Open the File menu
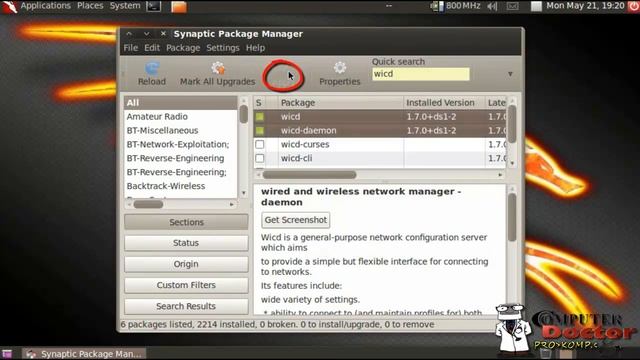Screen dimensions: 640x360 click(131, 48)
